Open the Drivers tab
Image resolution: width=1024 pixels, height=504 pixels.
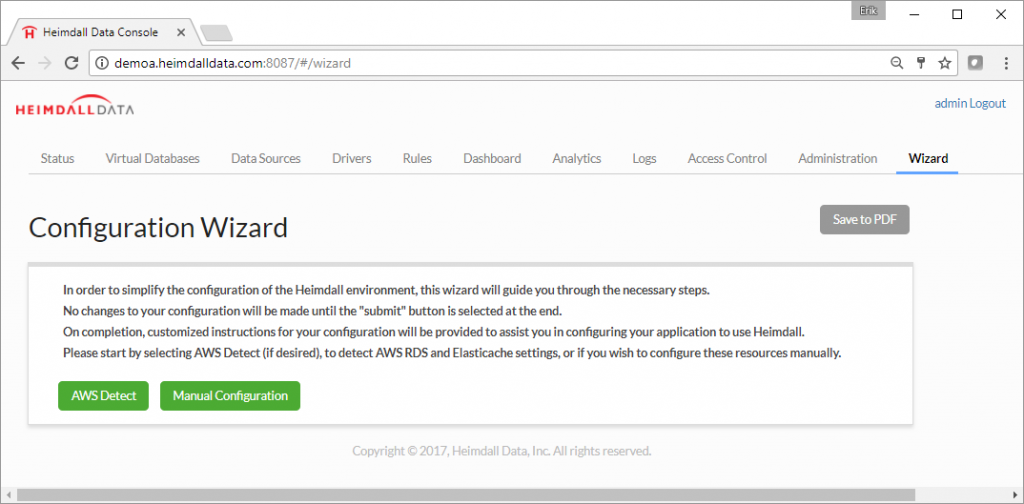click(351, 158)
